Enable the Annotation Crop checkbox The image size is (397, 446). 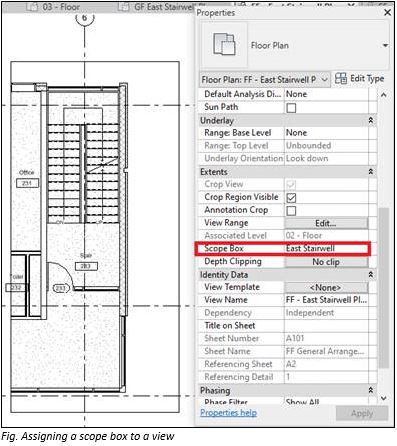[291, 211]
